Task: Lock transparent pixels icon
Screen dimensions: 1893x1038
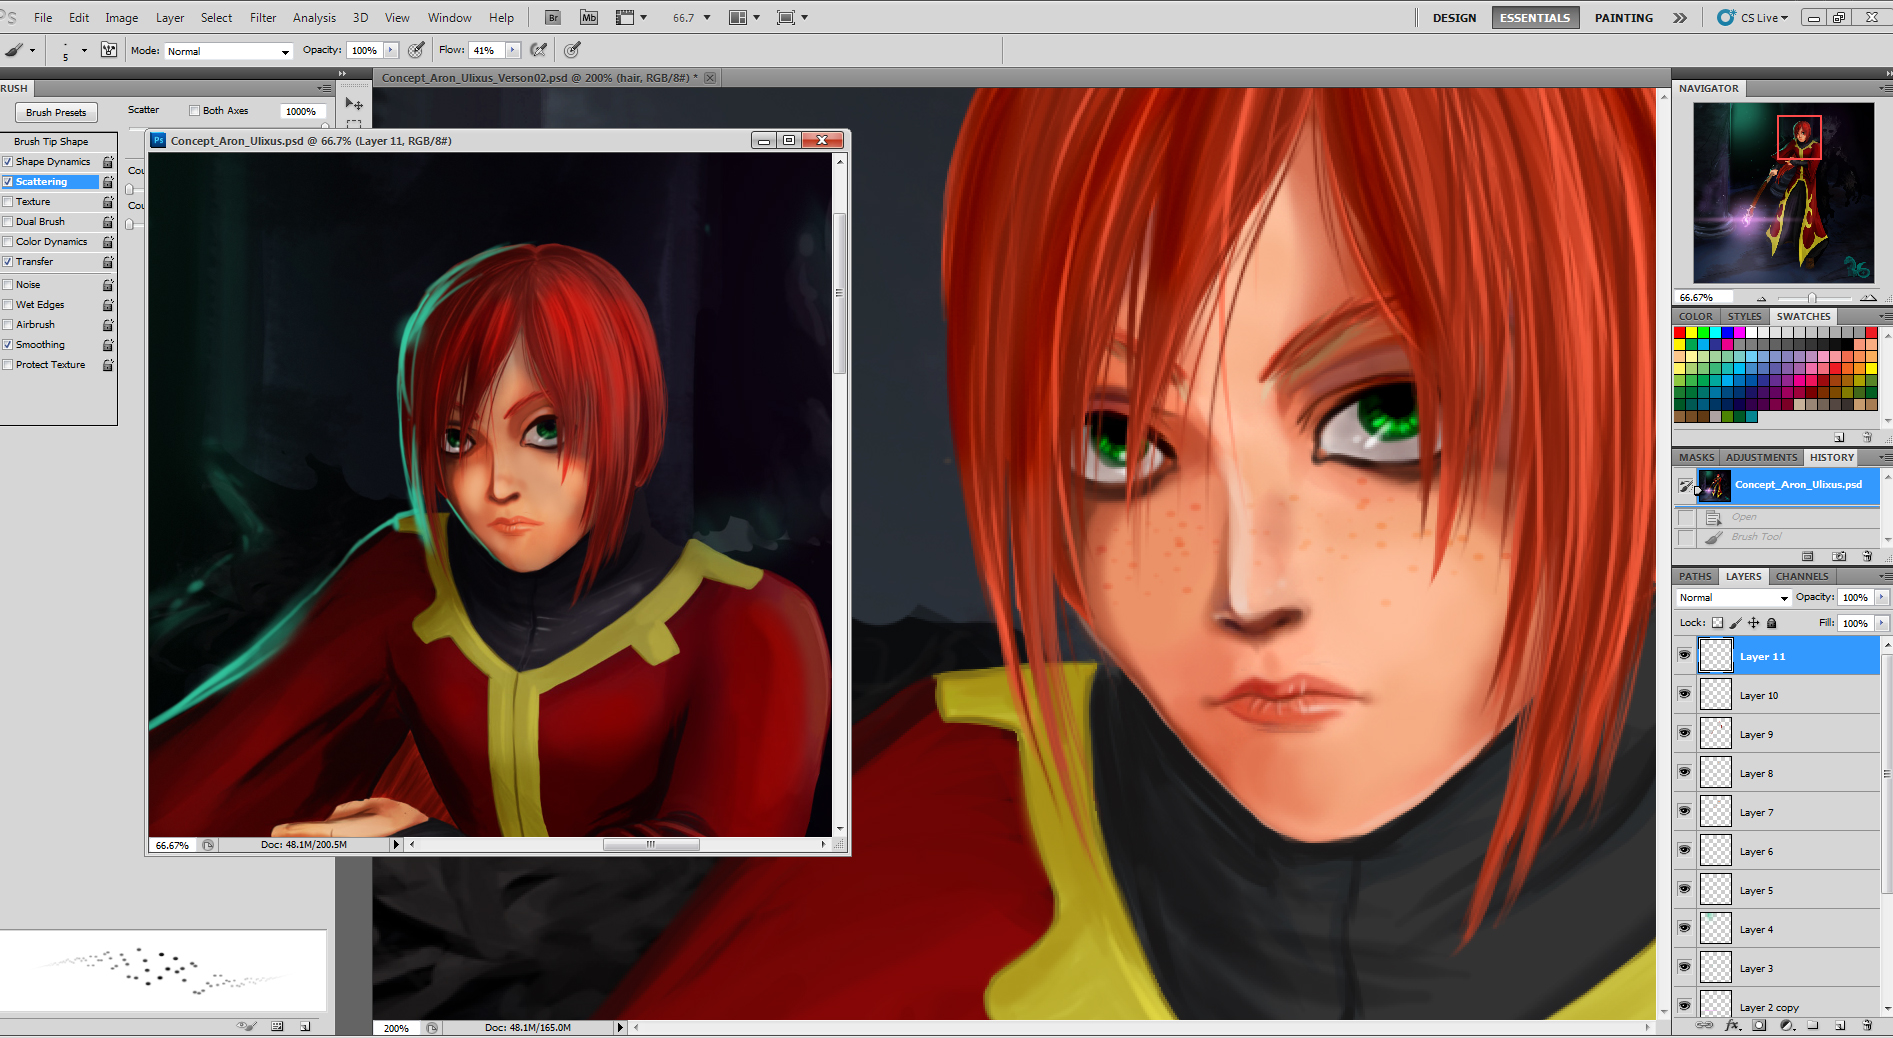Action: coord(1717,623)
